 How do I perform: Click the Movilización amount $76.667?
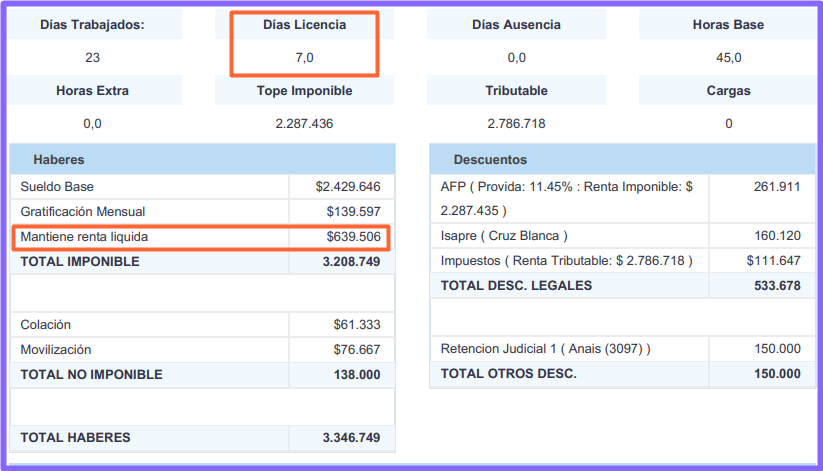pos(357,350)
